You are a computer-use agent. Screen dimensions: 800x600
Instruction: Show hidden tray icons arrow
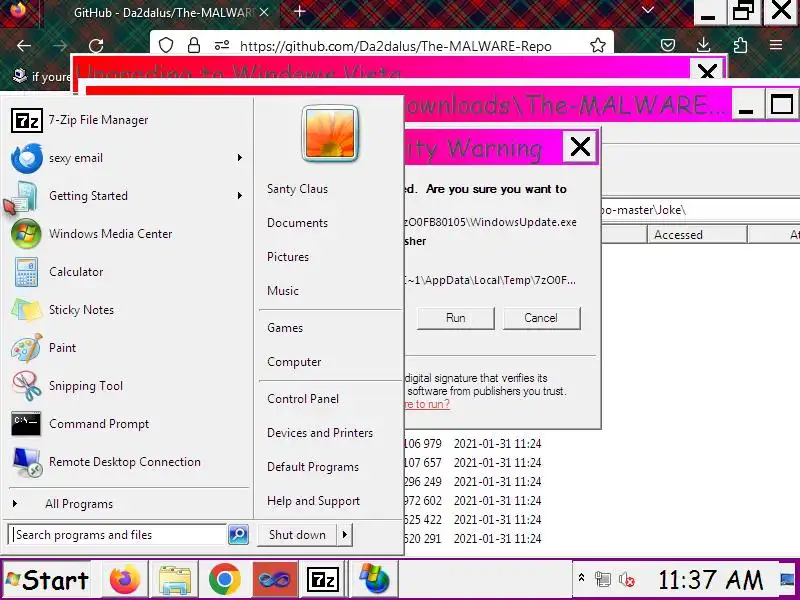click(x=581, y=578)
